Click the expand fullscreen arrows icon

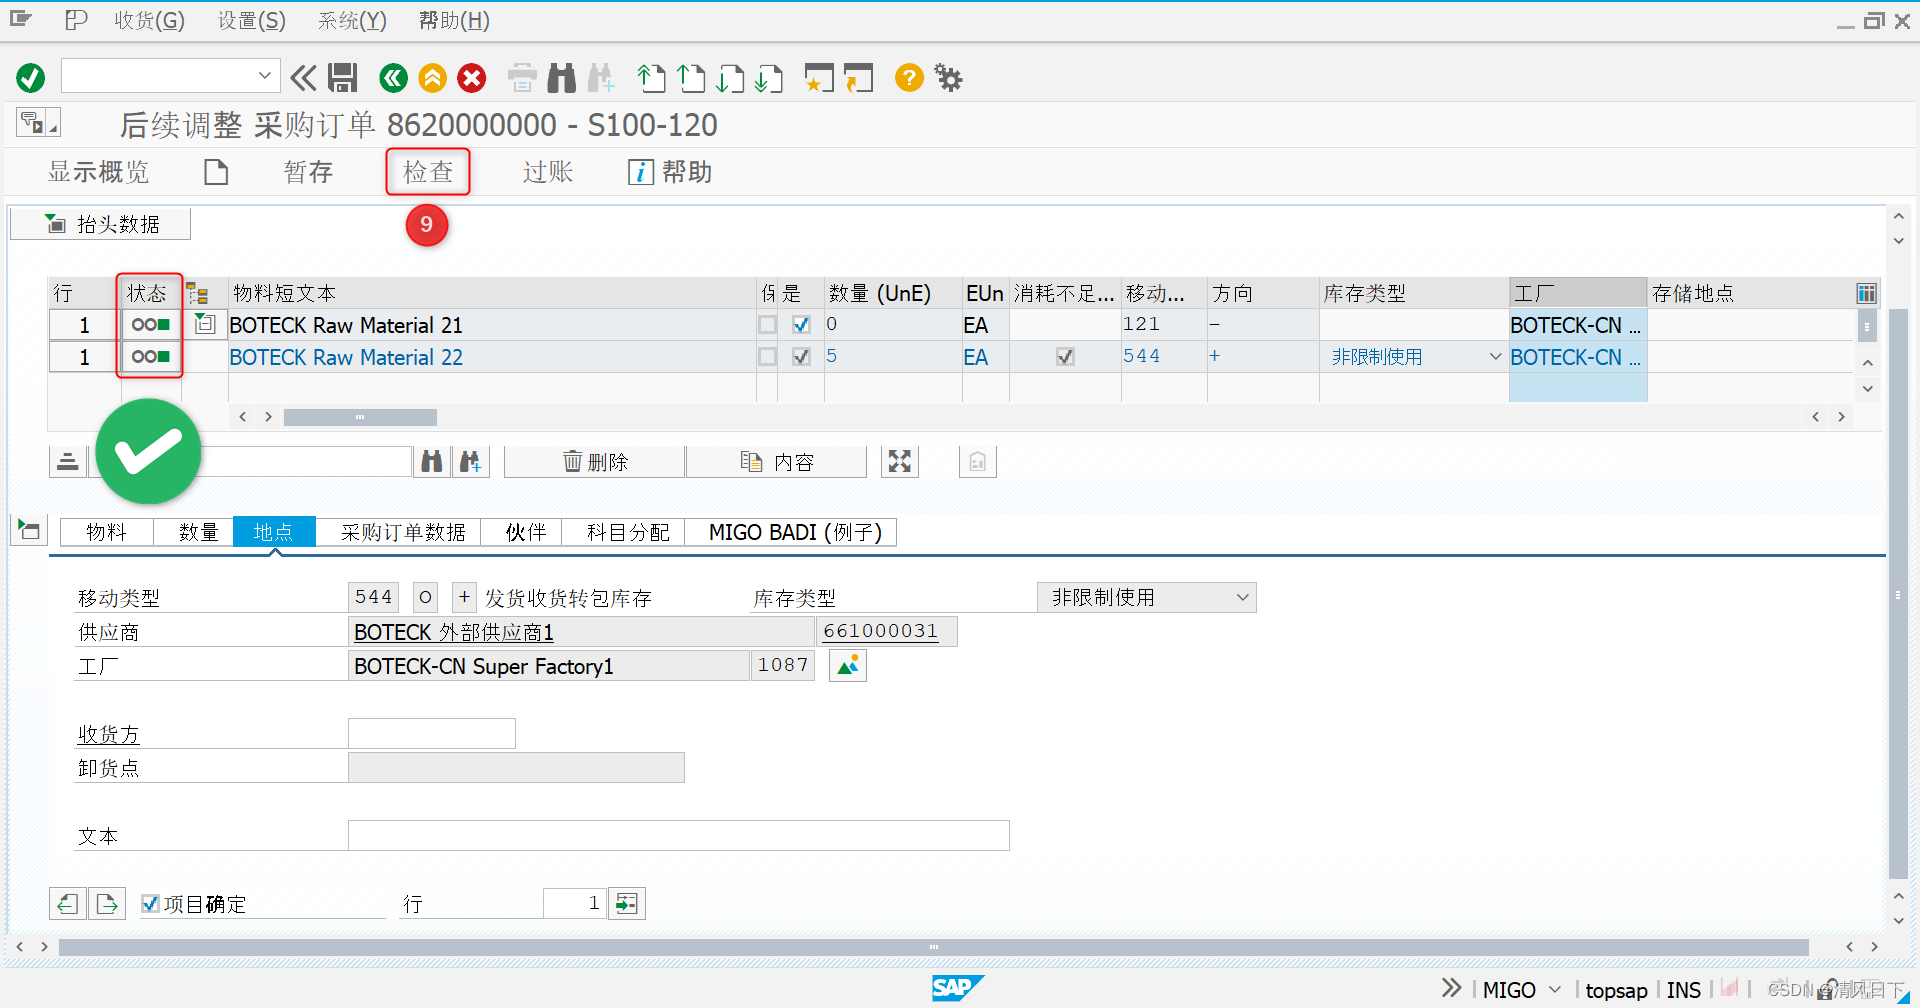point(900,461)
